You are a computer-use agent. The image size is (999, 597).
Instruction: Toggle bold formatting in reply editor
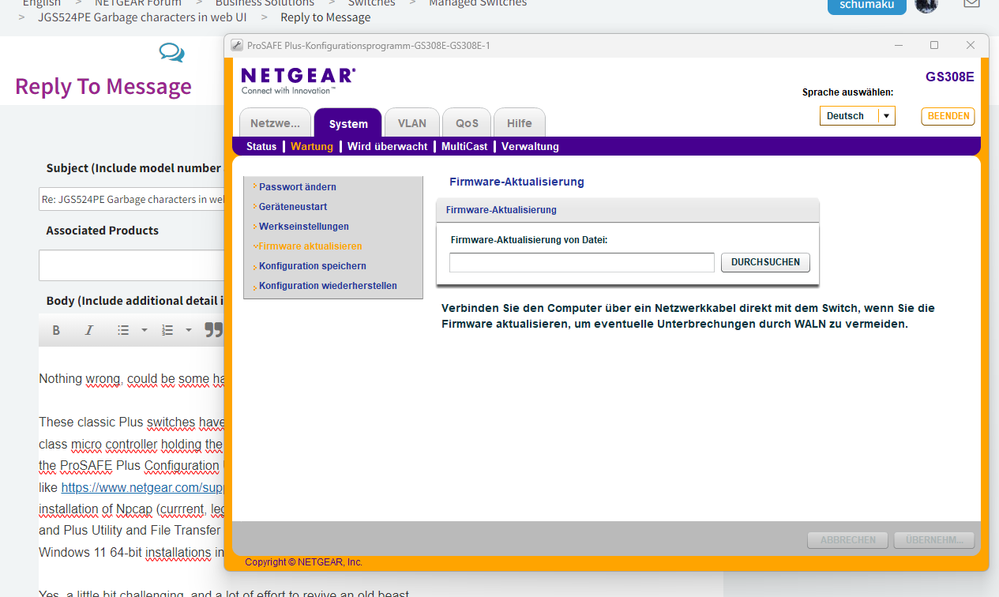click(56, 330)
